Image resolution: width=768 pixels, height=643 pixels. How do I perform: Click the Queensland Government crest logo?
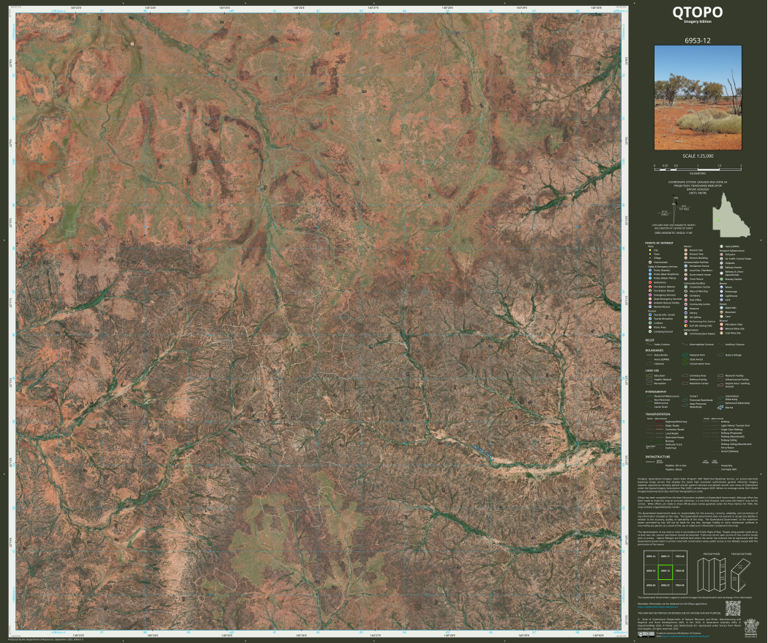(x=751, y=628)
